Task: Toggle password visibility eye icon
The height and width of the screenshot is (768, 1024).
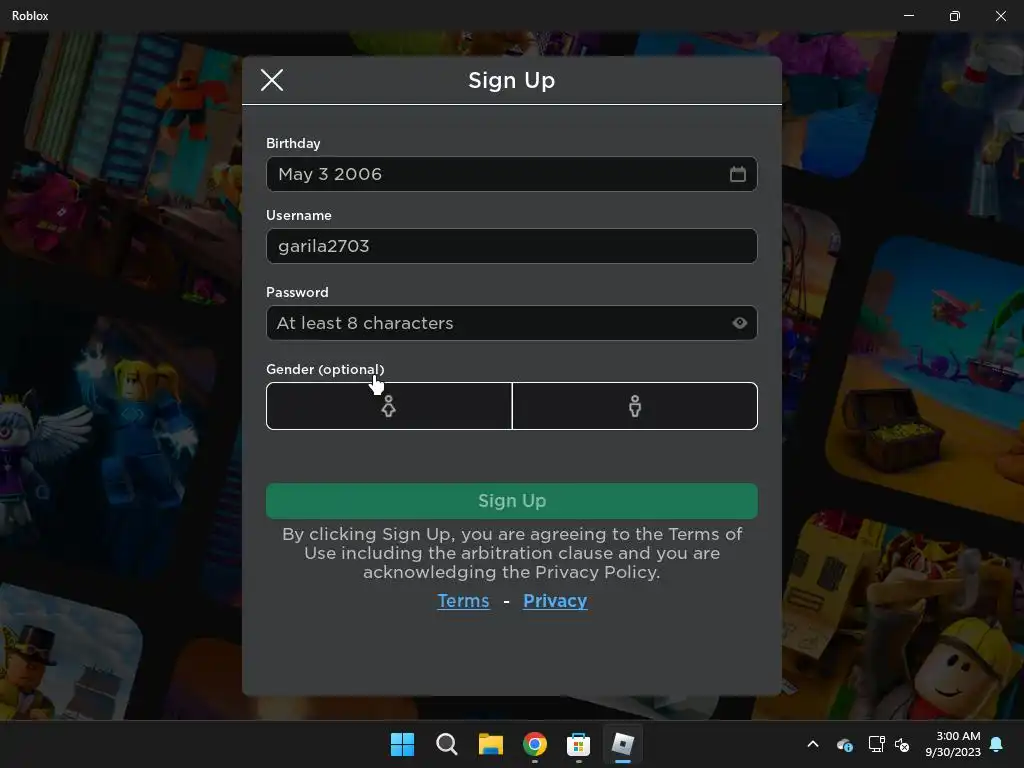Action: coord(739,323)
